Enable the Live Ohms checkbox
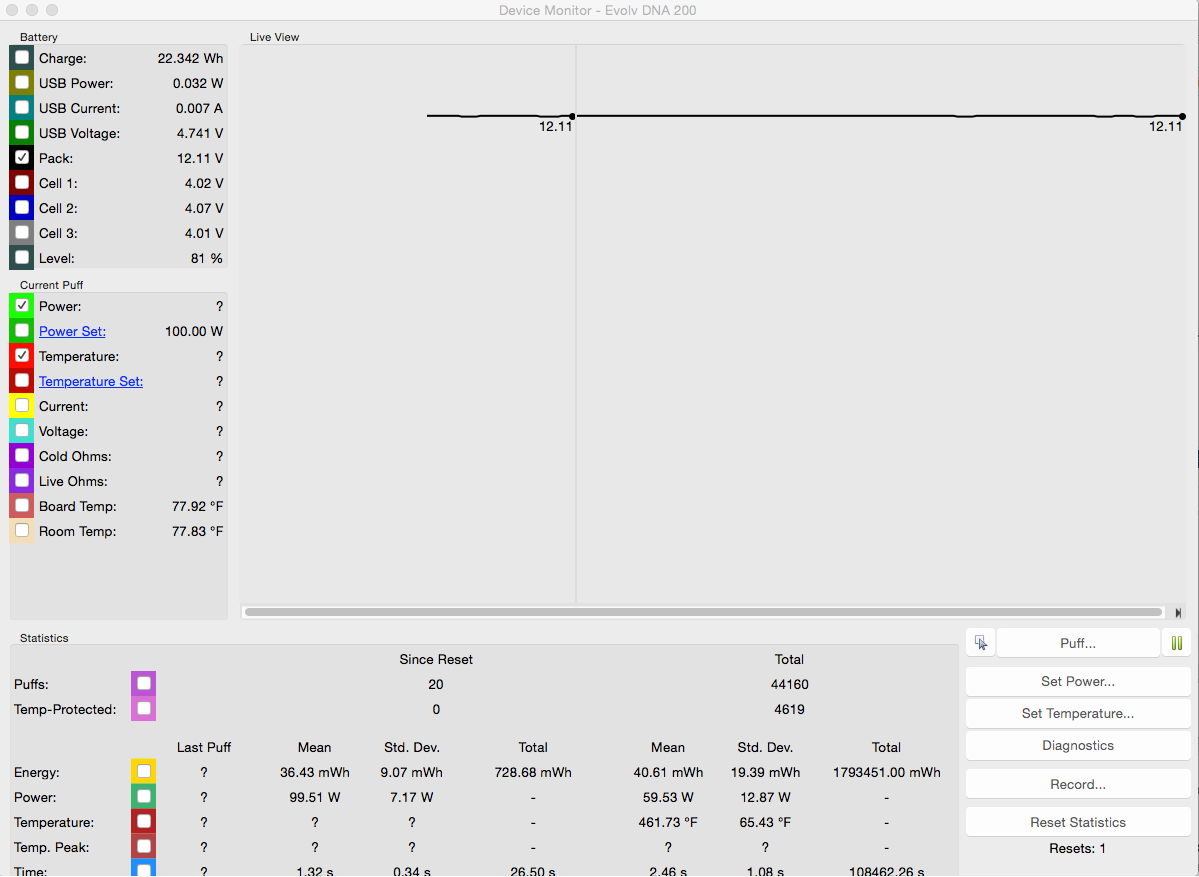The image size is (1199, 877). [x=22, y=480]
